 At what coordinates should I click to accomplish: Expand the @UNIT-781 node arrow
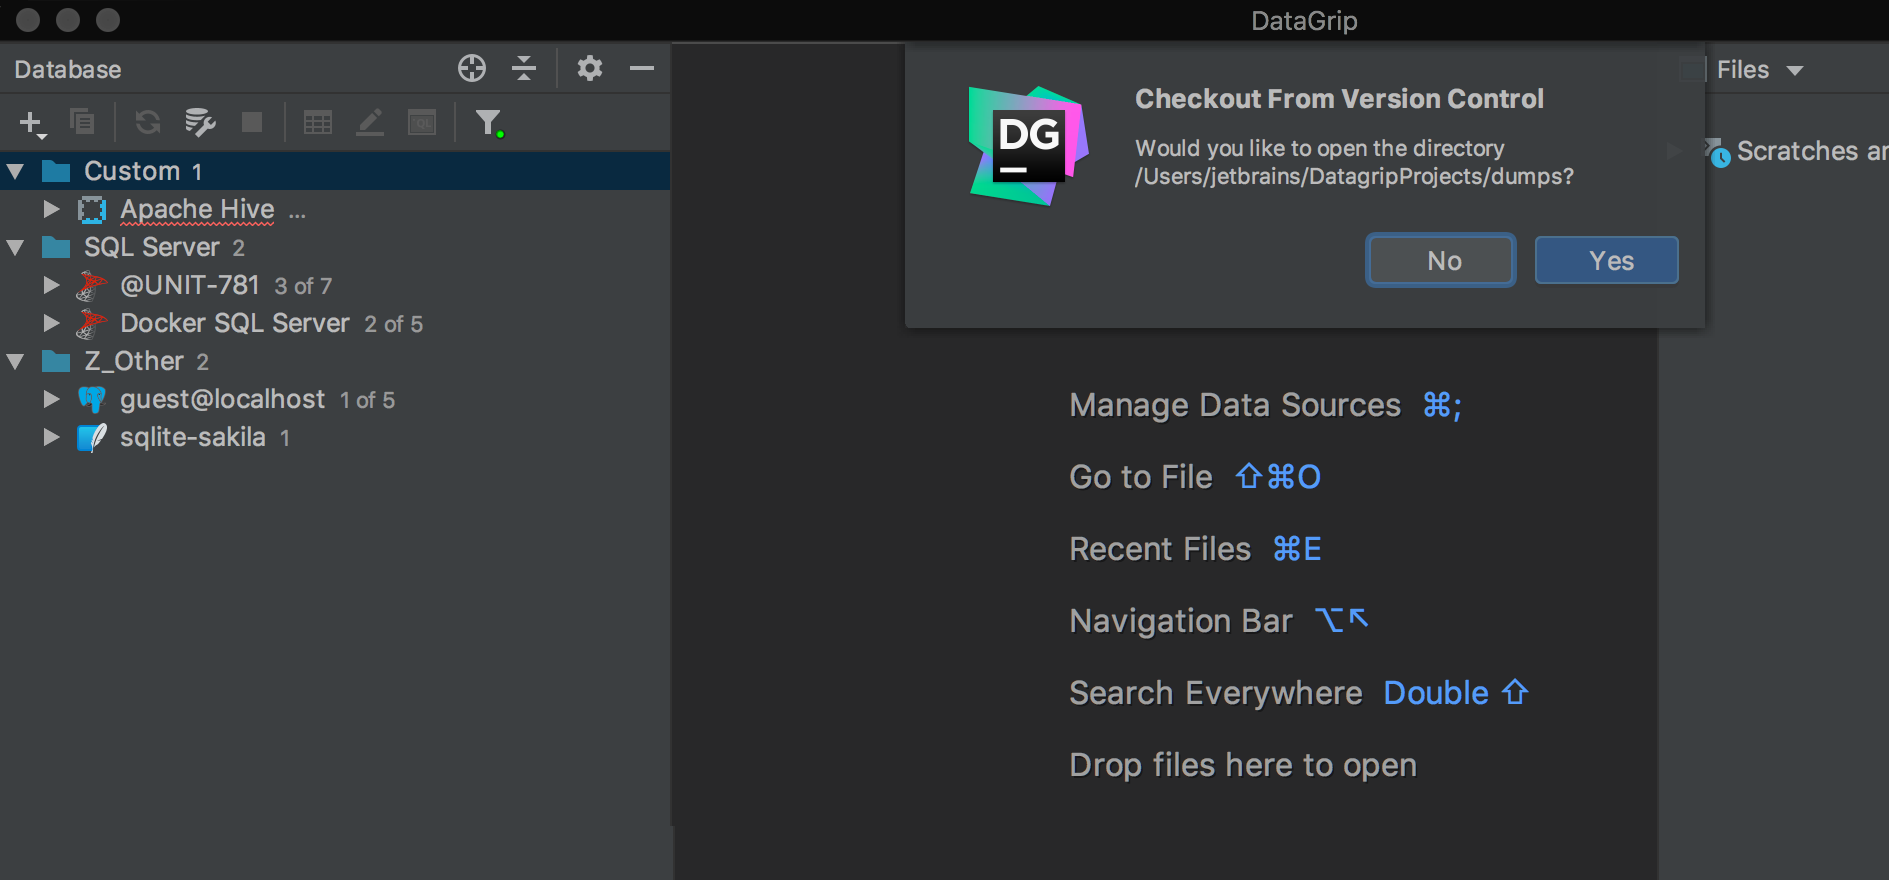tap(51, 285)
